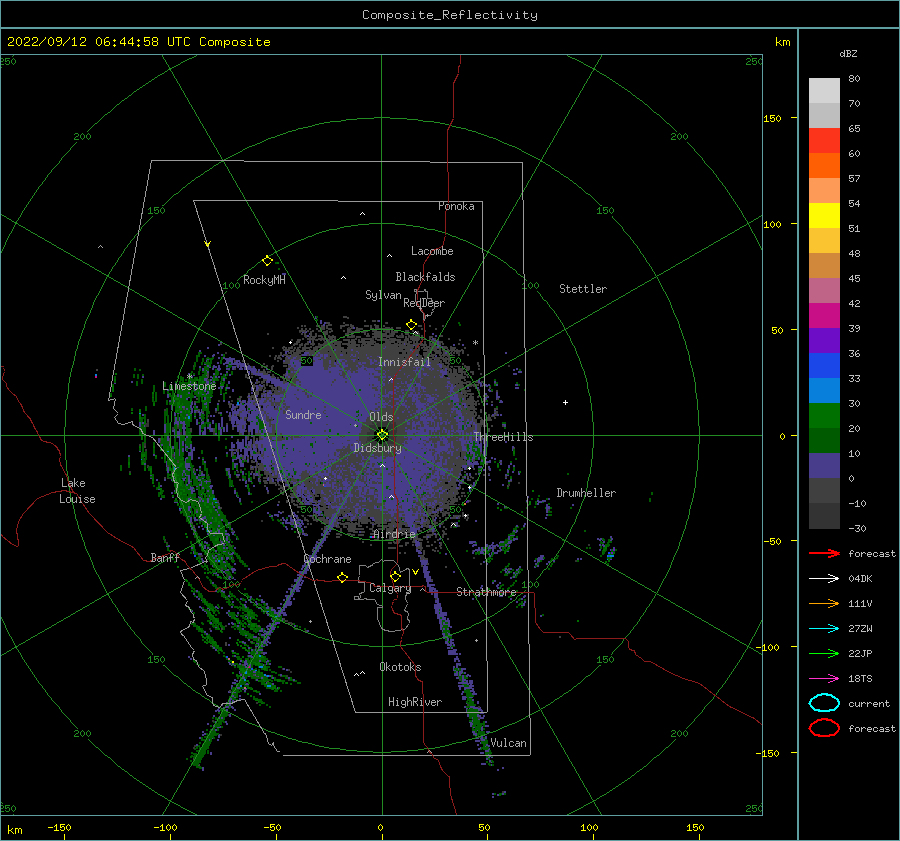Click yellow diamond marker near RockyMH
900x841 pixels.
tap(267, 261)
